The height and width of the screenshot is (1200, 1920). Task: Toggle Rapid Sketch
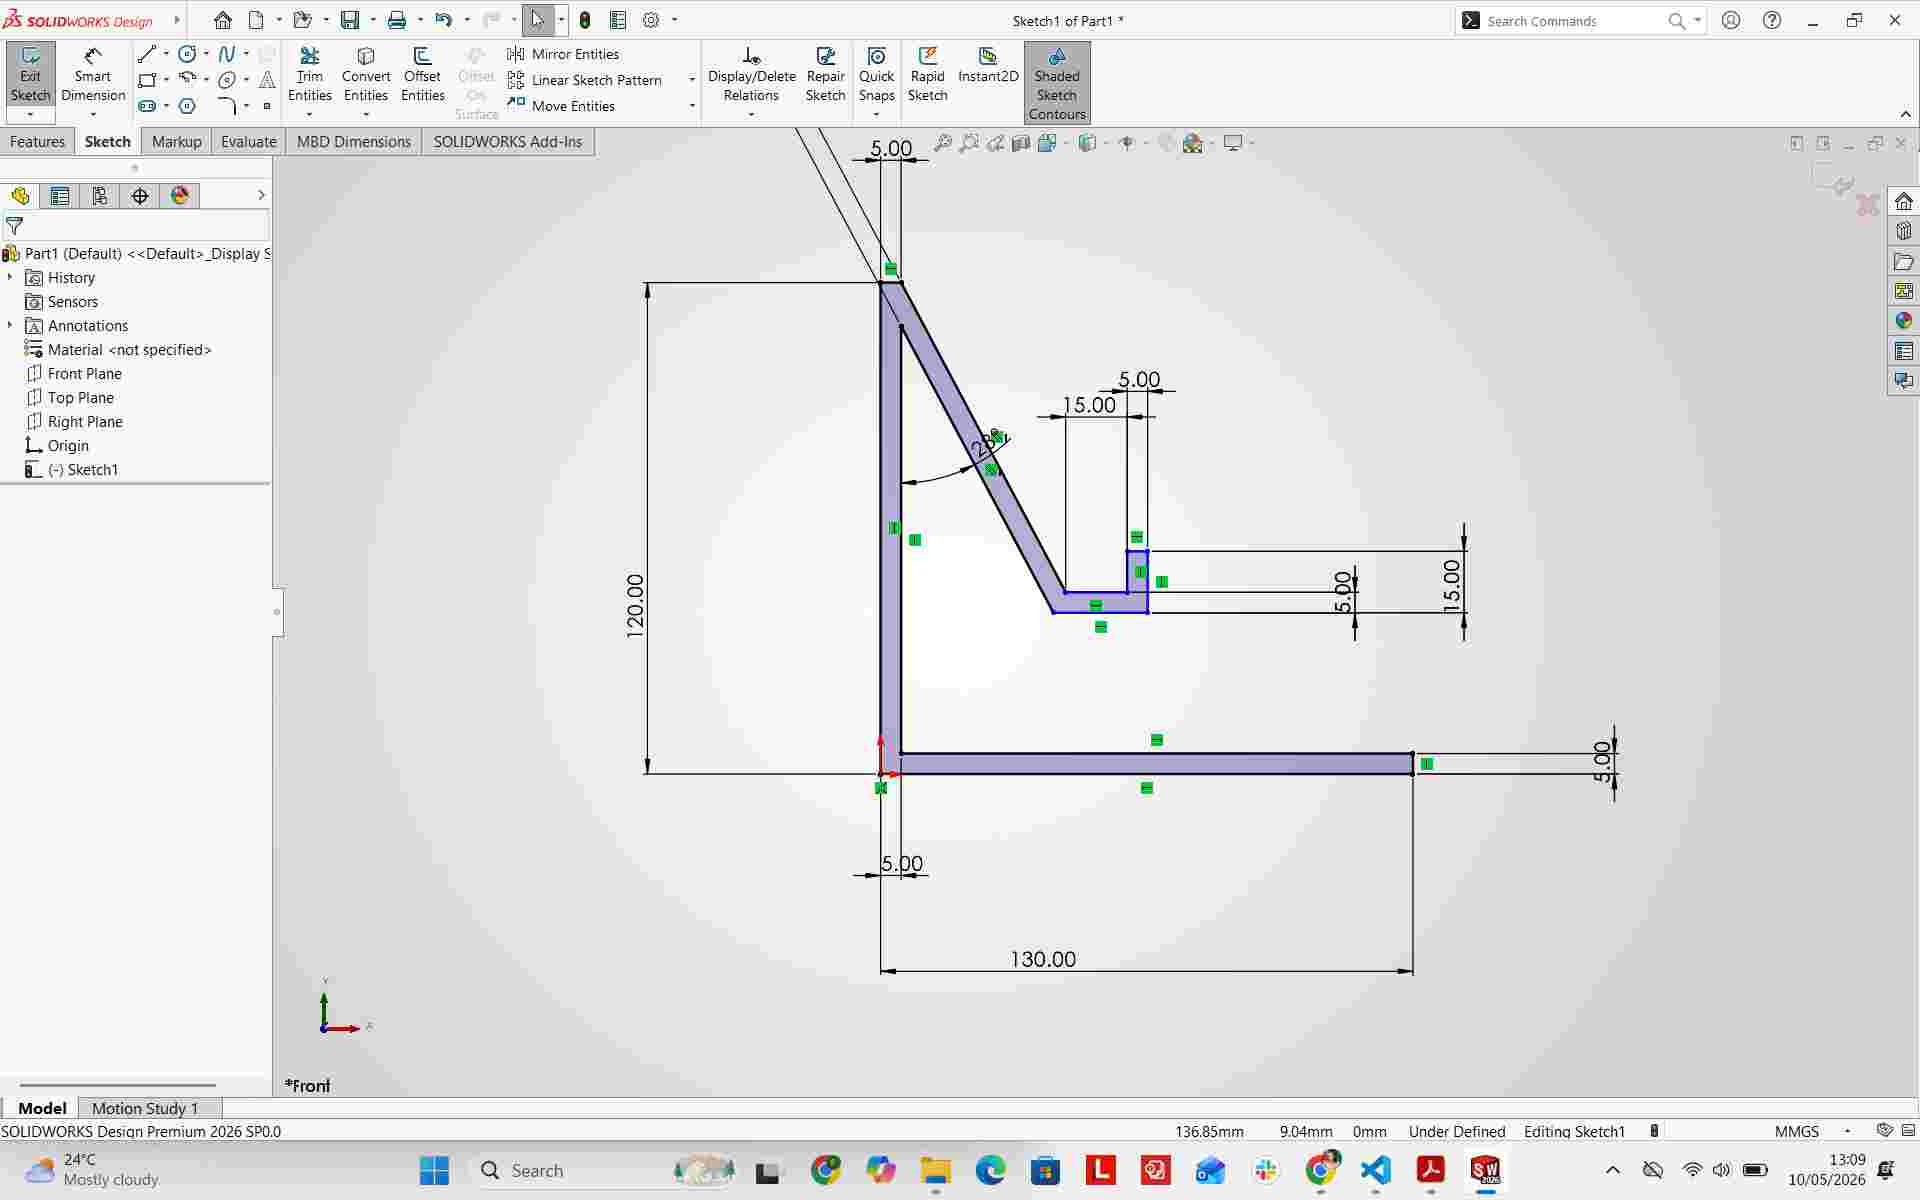pyautogui.click(x=927, y=75)
